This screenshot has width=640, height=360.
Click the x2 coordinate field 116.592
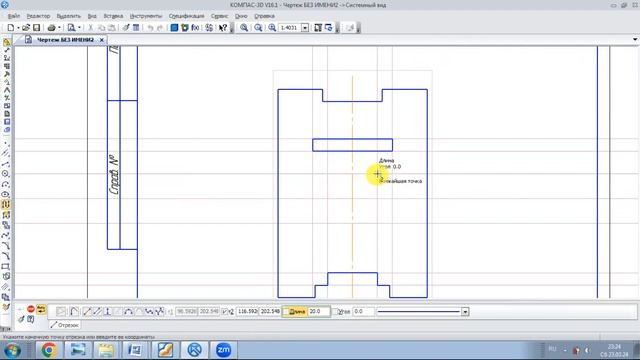tap(247, 312)
